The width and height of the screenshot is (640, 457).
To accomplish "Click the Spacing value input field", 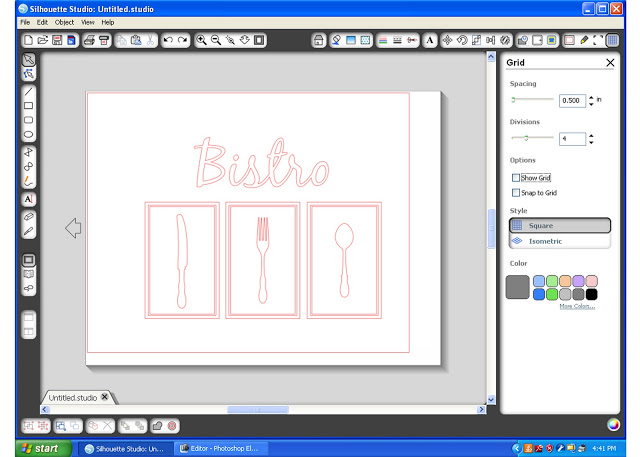I will pyautogui.click(x=572, y=100).
